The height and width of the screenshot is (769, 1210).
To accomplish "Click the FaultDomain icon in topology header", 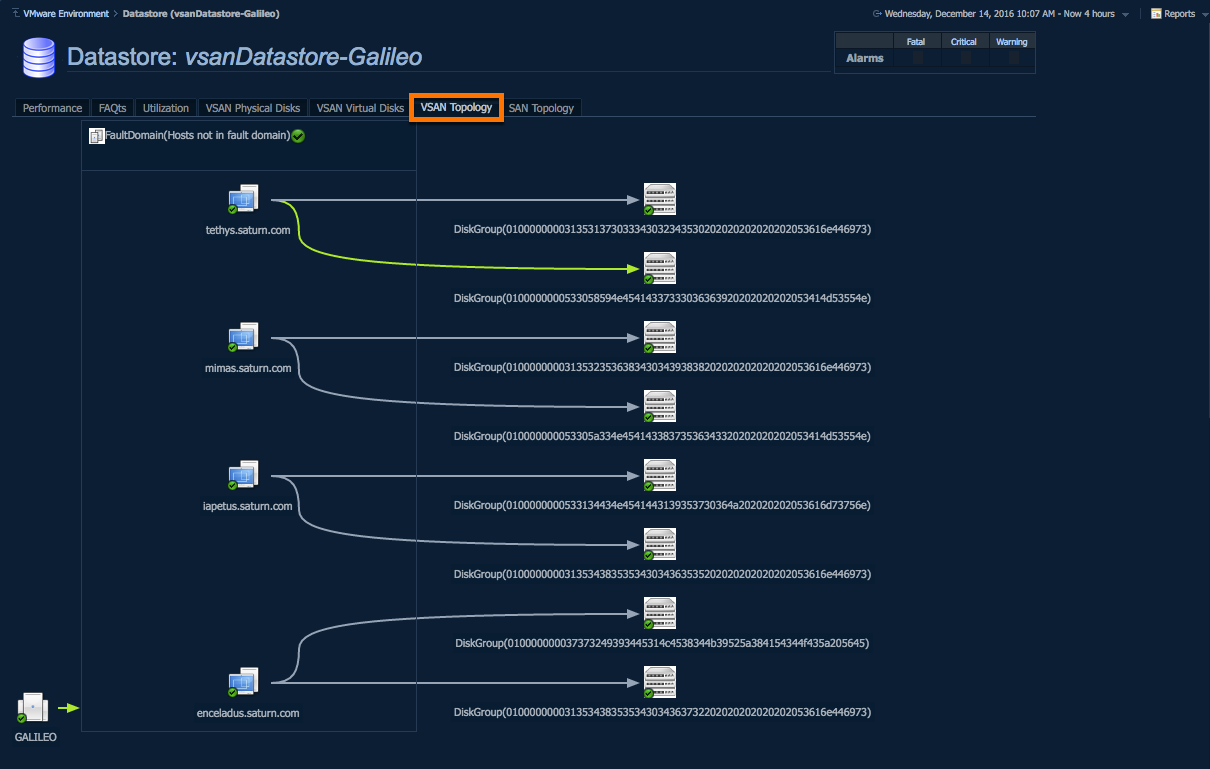I will (x=97, y=136).
